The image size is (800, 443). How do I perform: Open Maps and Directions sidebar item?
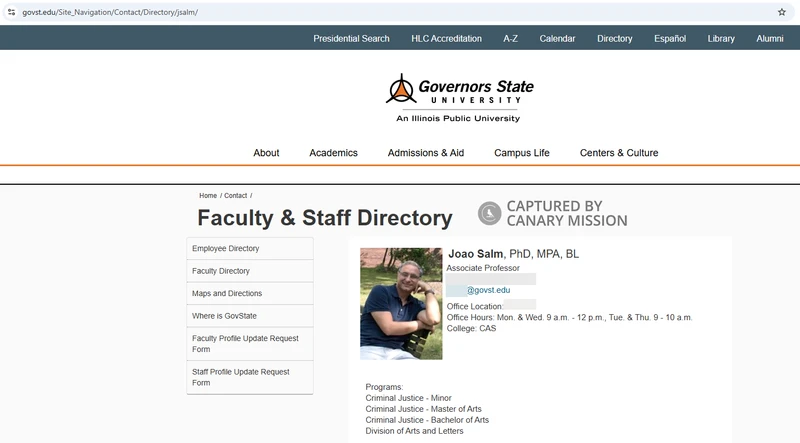click(250, 293)
